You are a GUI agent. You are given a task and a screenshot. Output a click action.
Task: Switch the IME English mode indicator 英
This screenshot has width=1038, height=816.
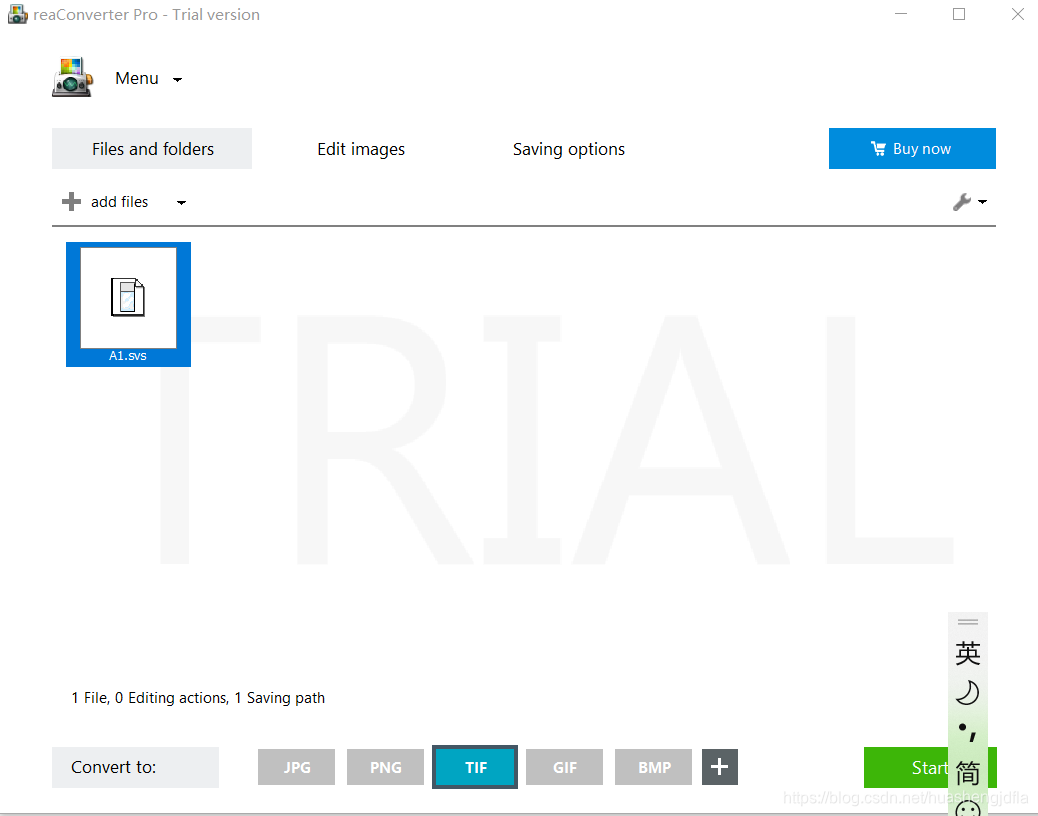coord(968,653)
